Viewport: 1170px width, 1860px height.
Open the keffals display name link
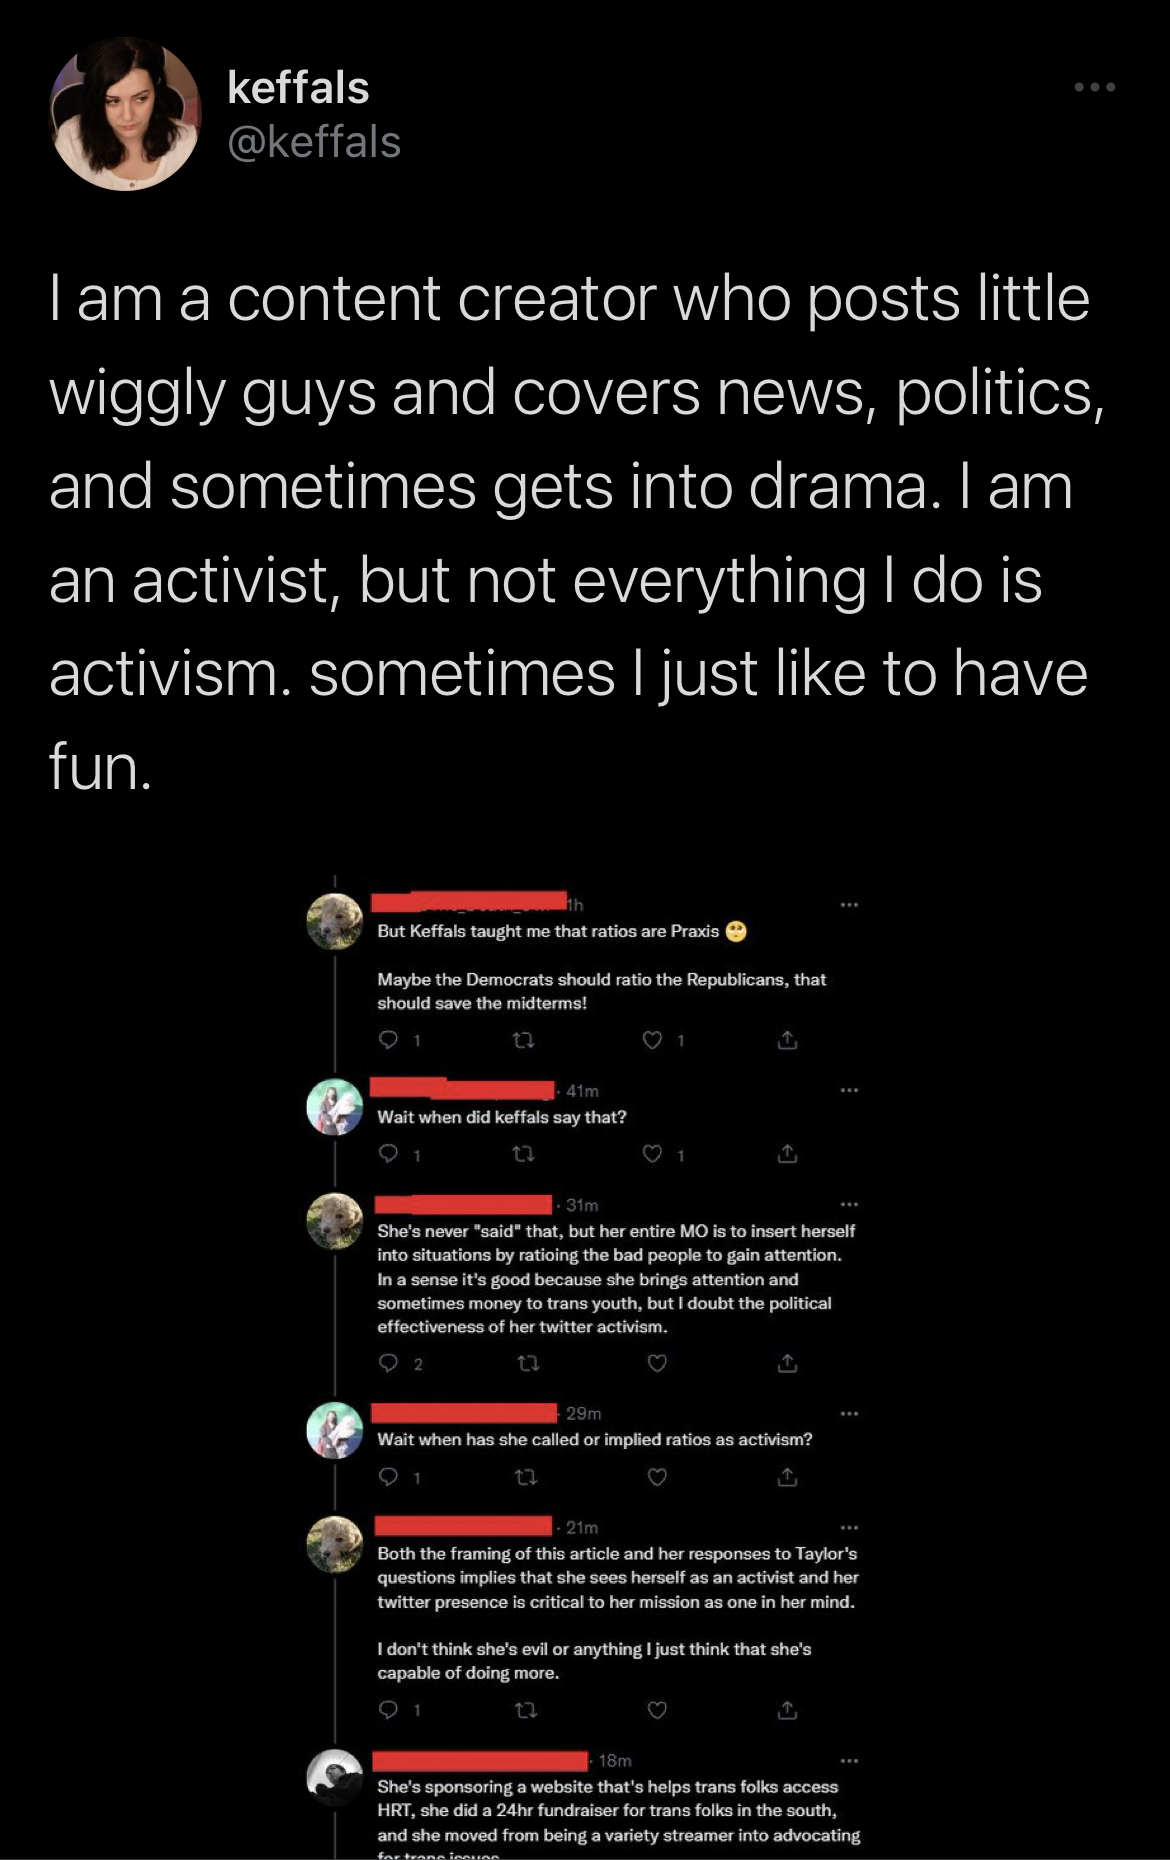coord(298,88)
